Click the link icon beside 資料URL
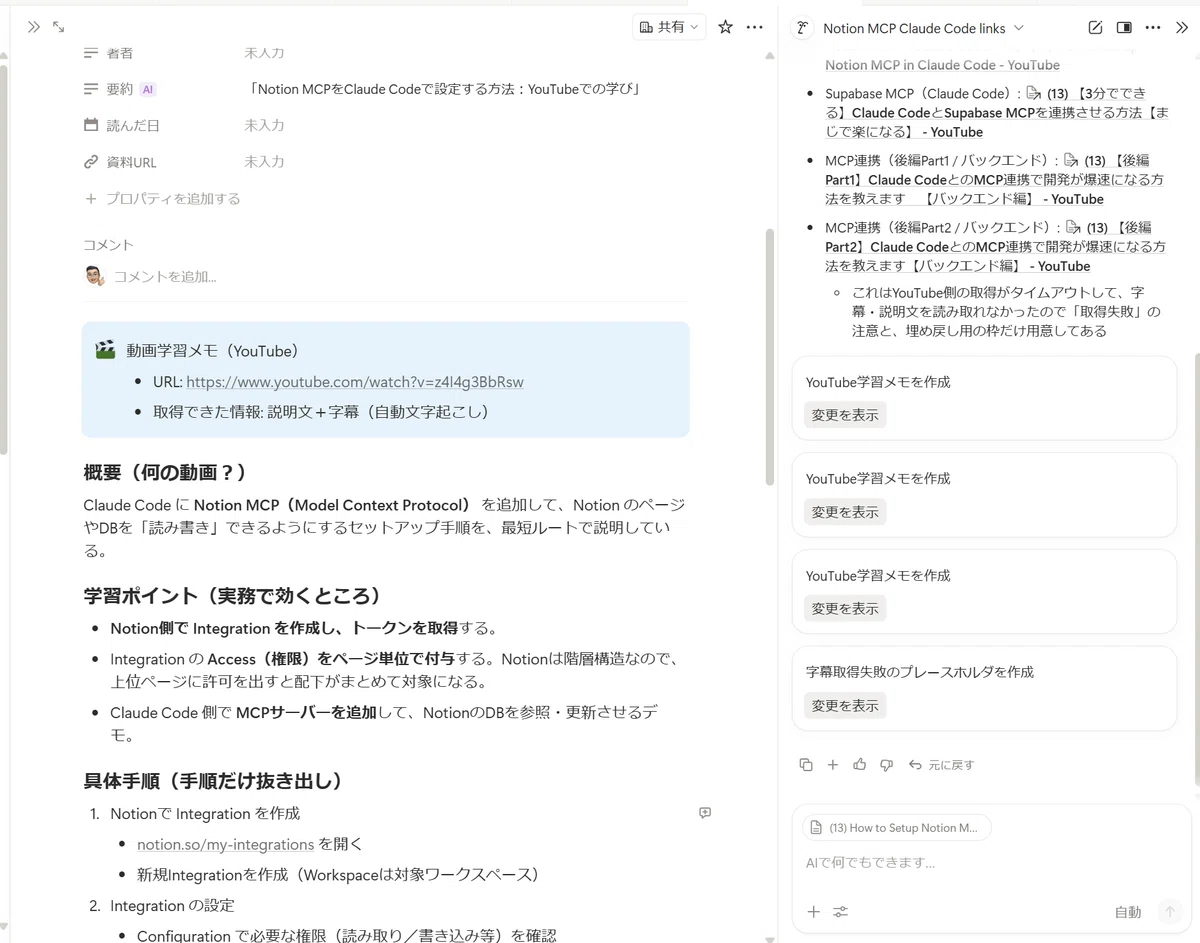 91,161
